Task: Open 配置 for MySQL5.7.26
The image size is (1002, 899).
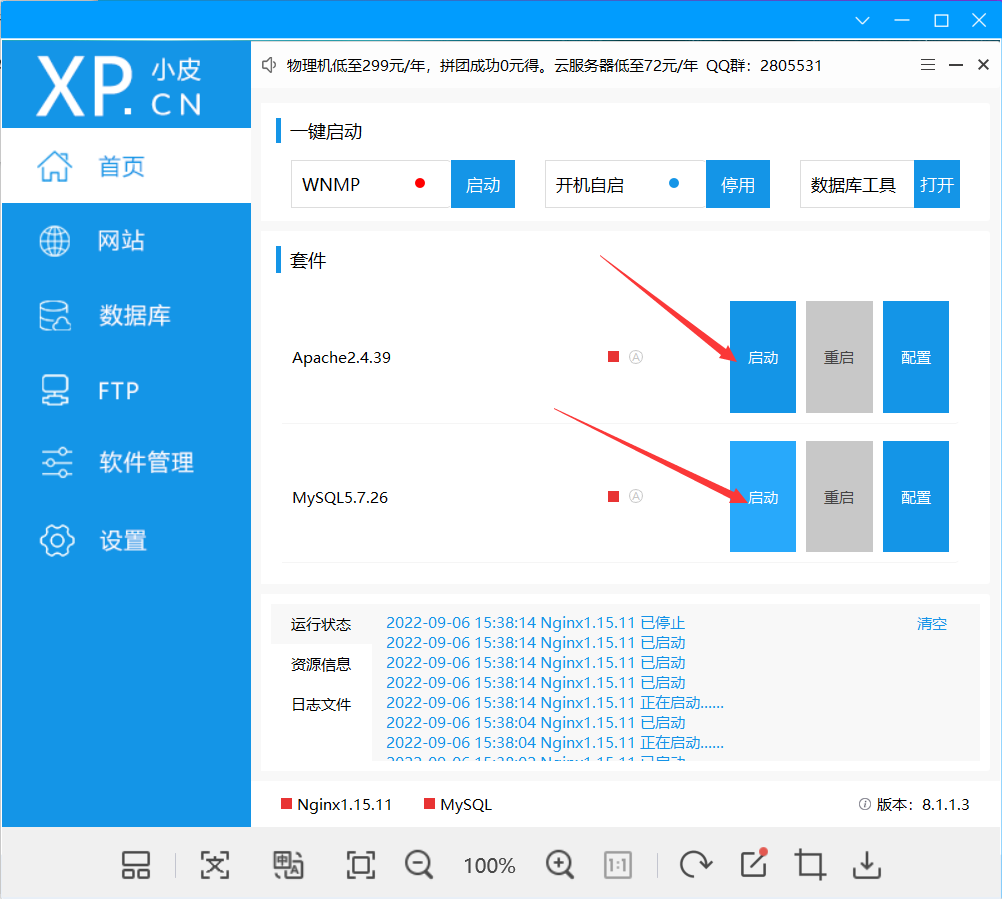Action: coord(916,496)
